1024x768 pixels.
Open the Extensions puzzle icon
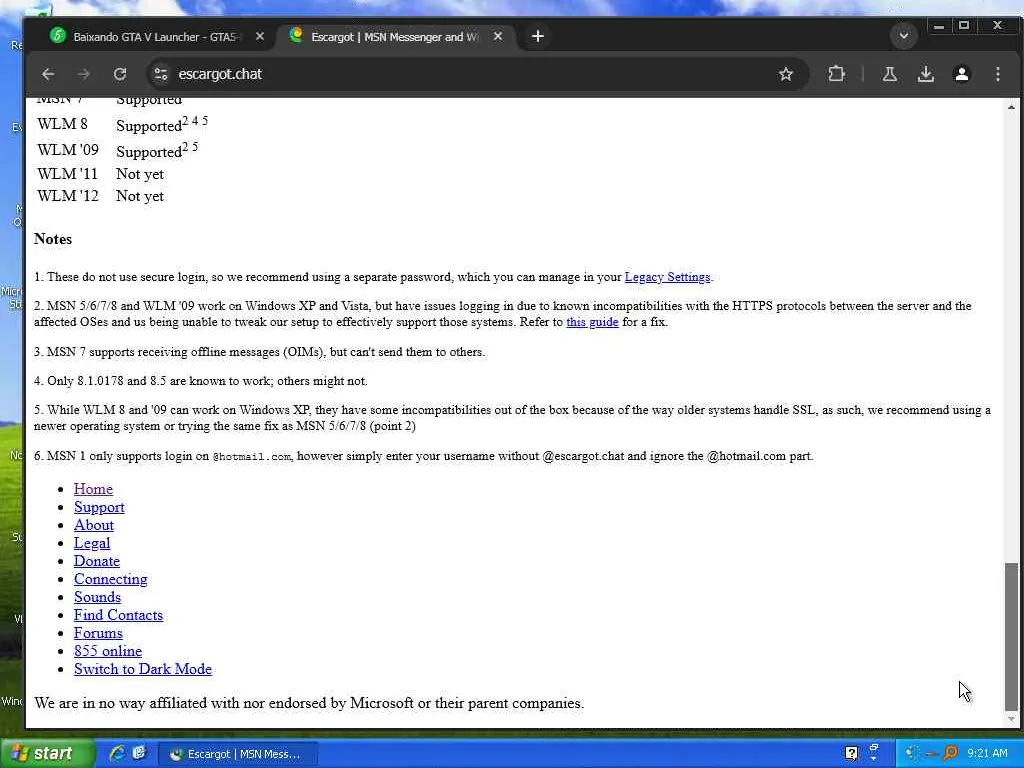[x=837, y=74]
